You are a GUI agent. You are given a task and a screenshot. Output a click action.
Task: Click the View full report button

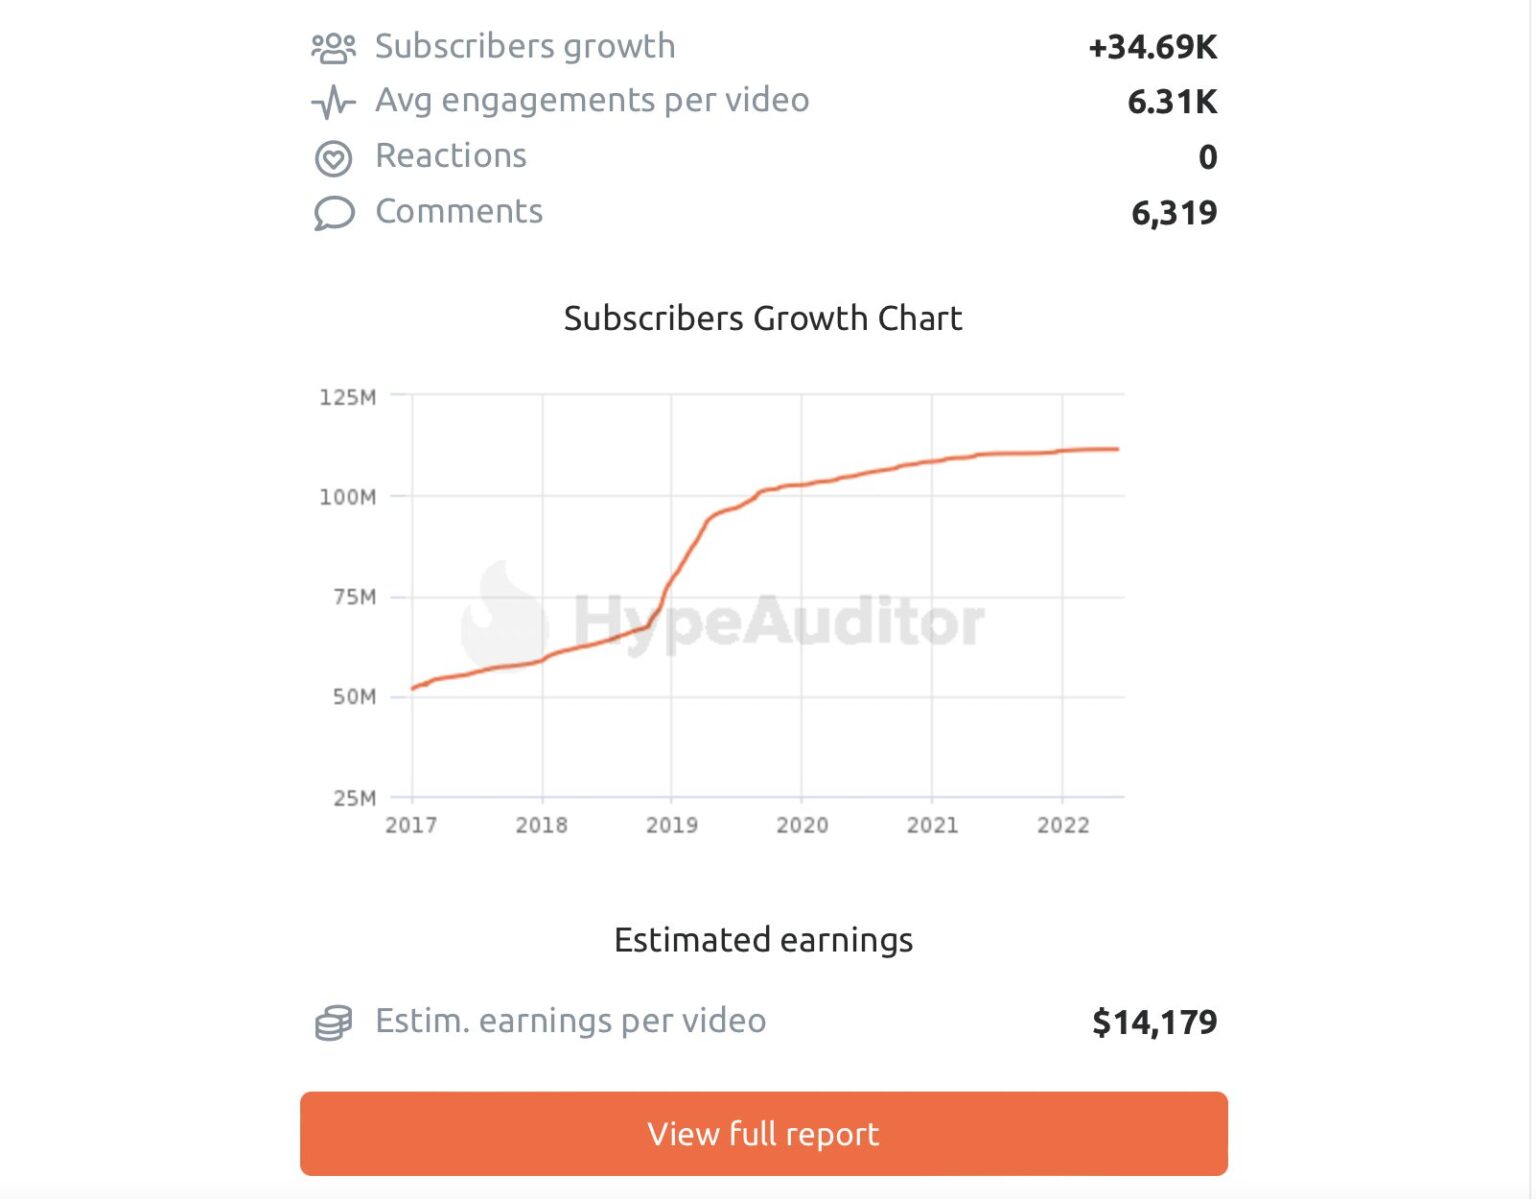[765, 1134]
